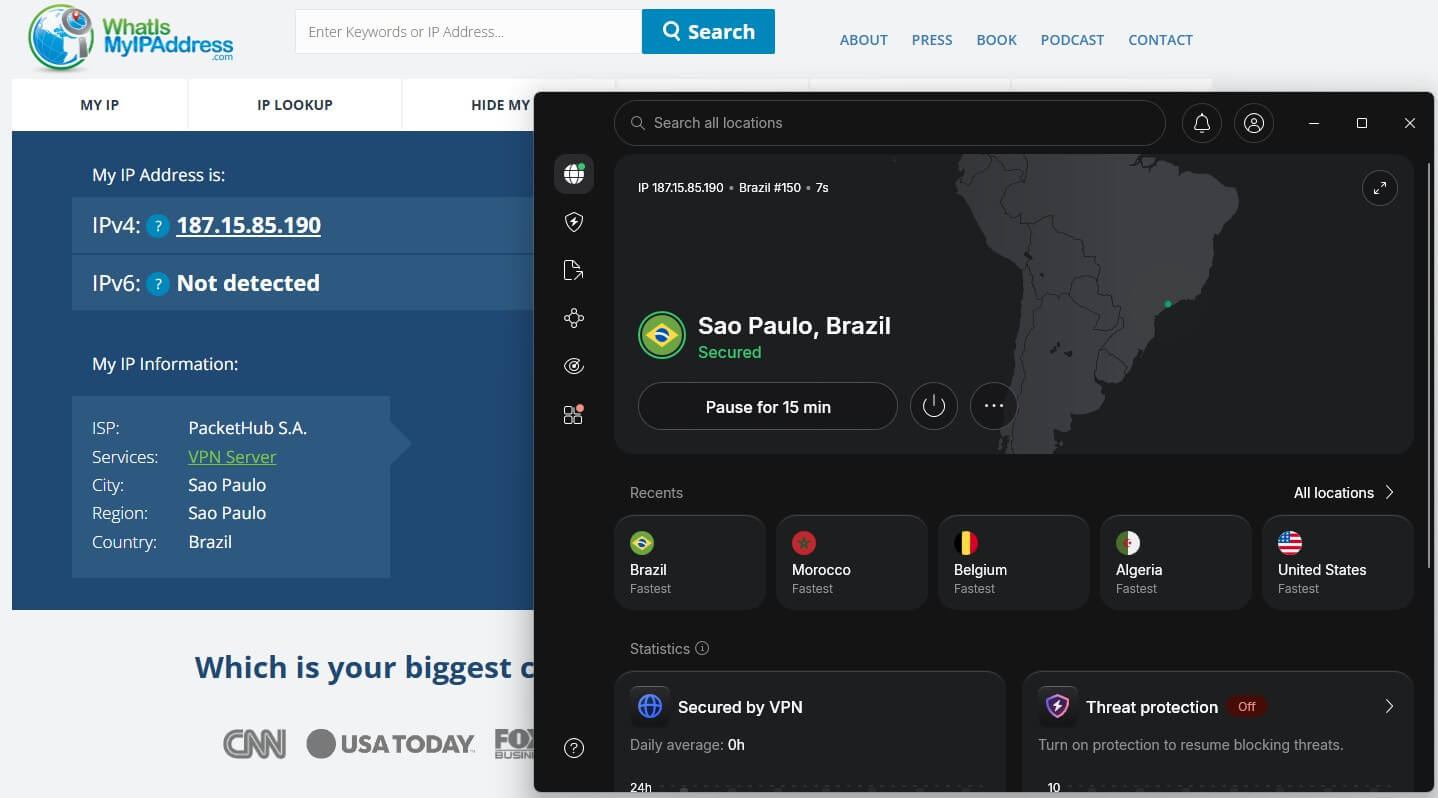Screen dimensions: 1438x798
Task: Click the Statistics info icon
Action: coord(702,648)
